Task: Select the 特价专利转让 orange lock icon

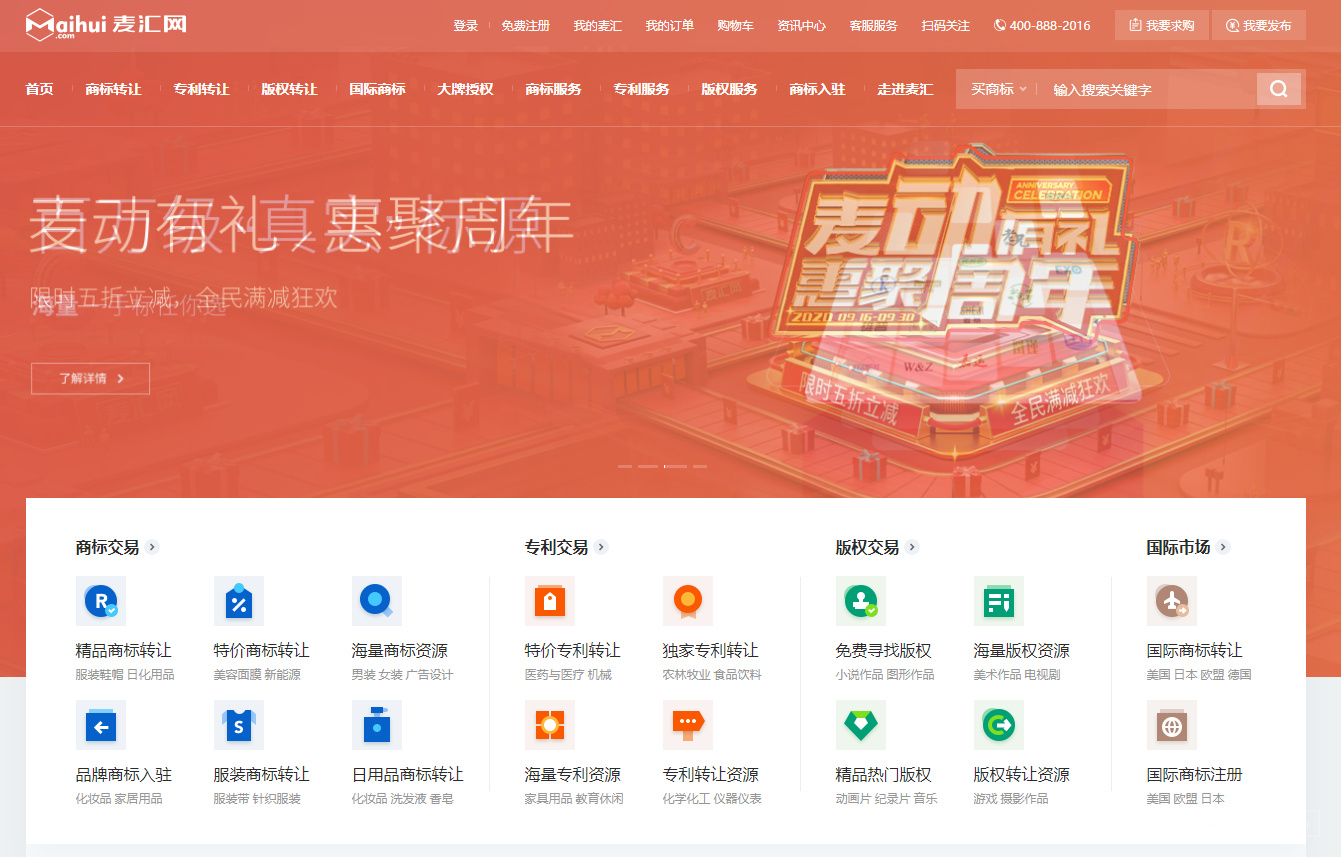Action: (x=549, y=601)
